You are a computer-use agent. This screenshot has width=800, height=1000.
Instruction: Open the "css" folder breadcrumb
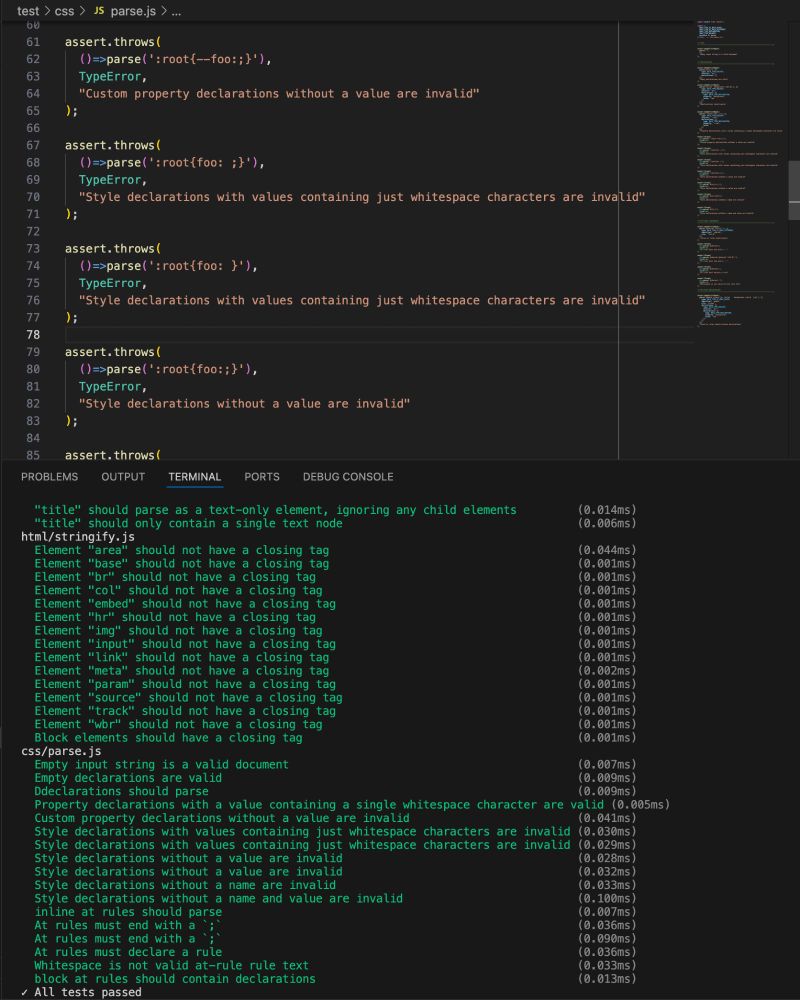point(64,11)
